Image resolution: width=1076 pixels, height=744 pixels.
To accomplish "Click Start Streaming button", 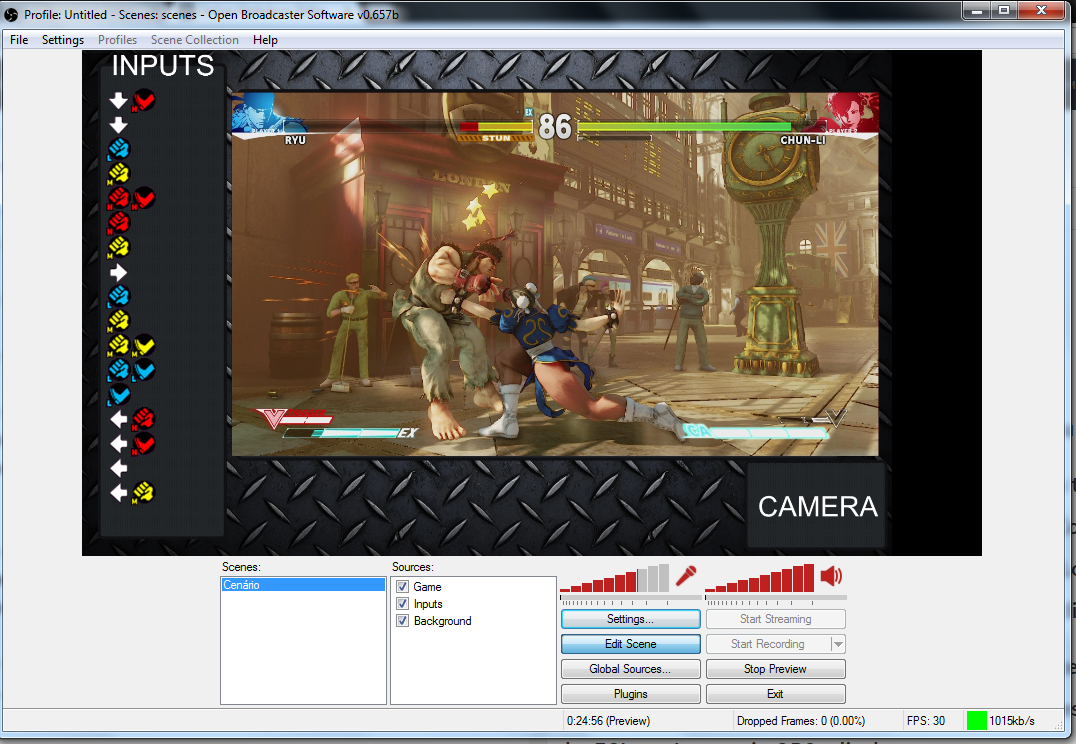I will point(775,619).
